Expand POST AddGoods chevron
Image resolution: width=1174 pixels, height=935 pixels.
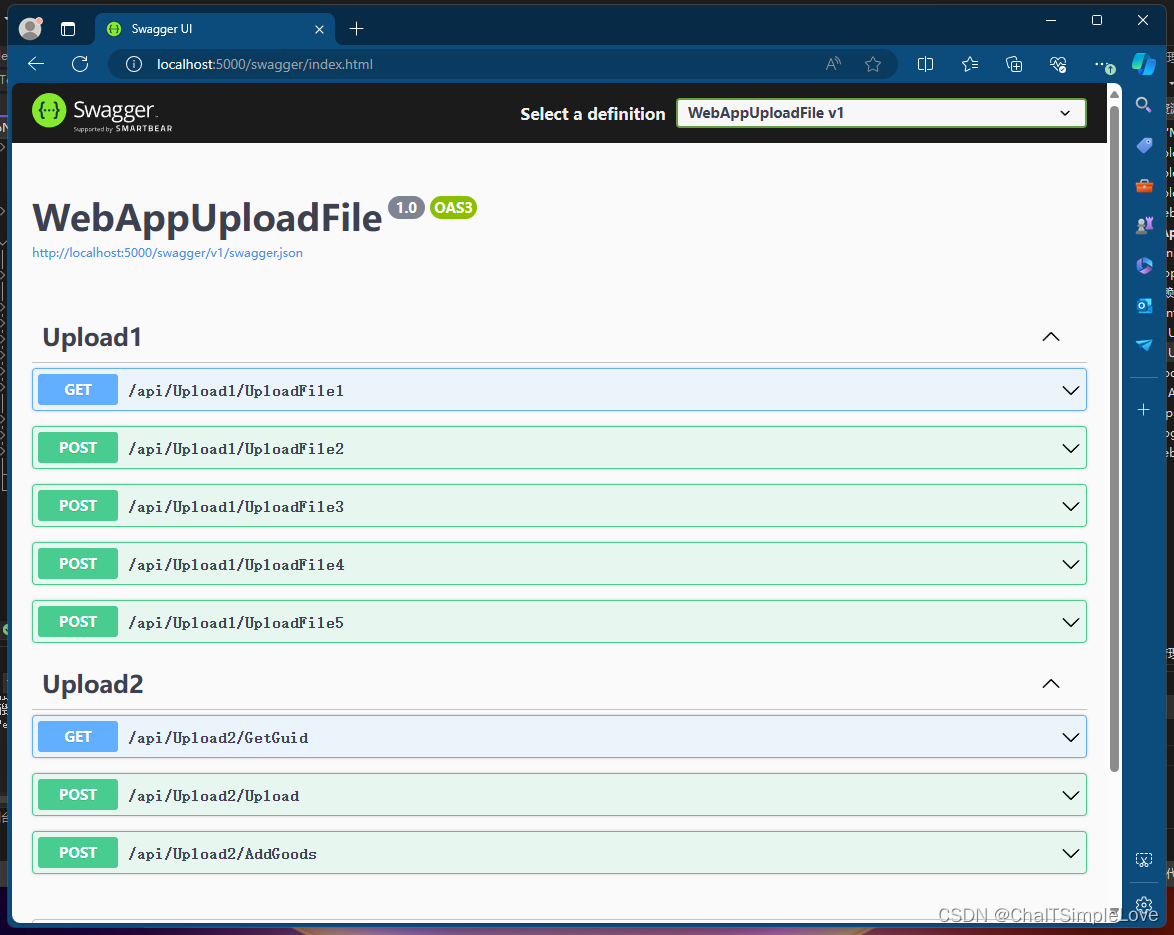1071,853
